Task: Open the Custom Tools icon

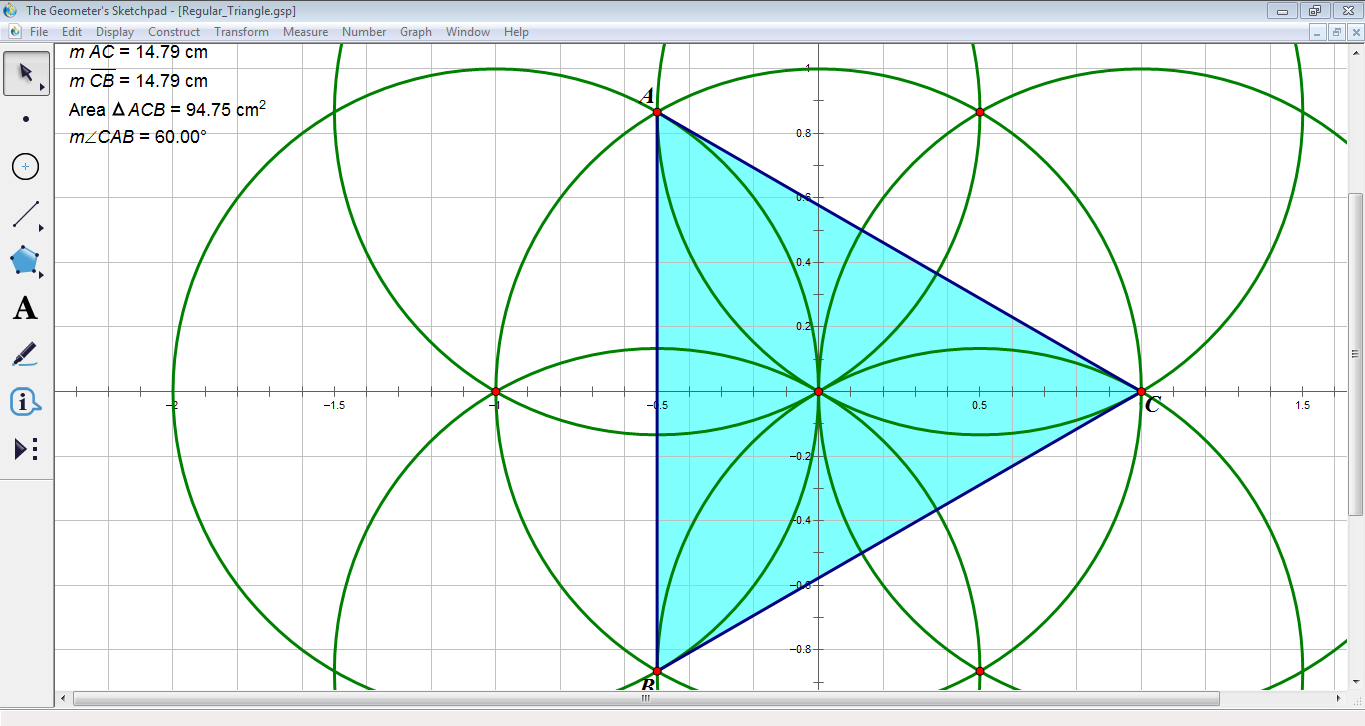Action: click(x=26, y=449)
